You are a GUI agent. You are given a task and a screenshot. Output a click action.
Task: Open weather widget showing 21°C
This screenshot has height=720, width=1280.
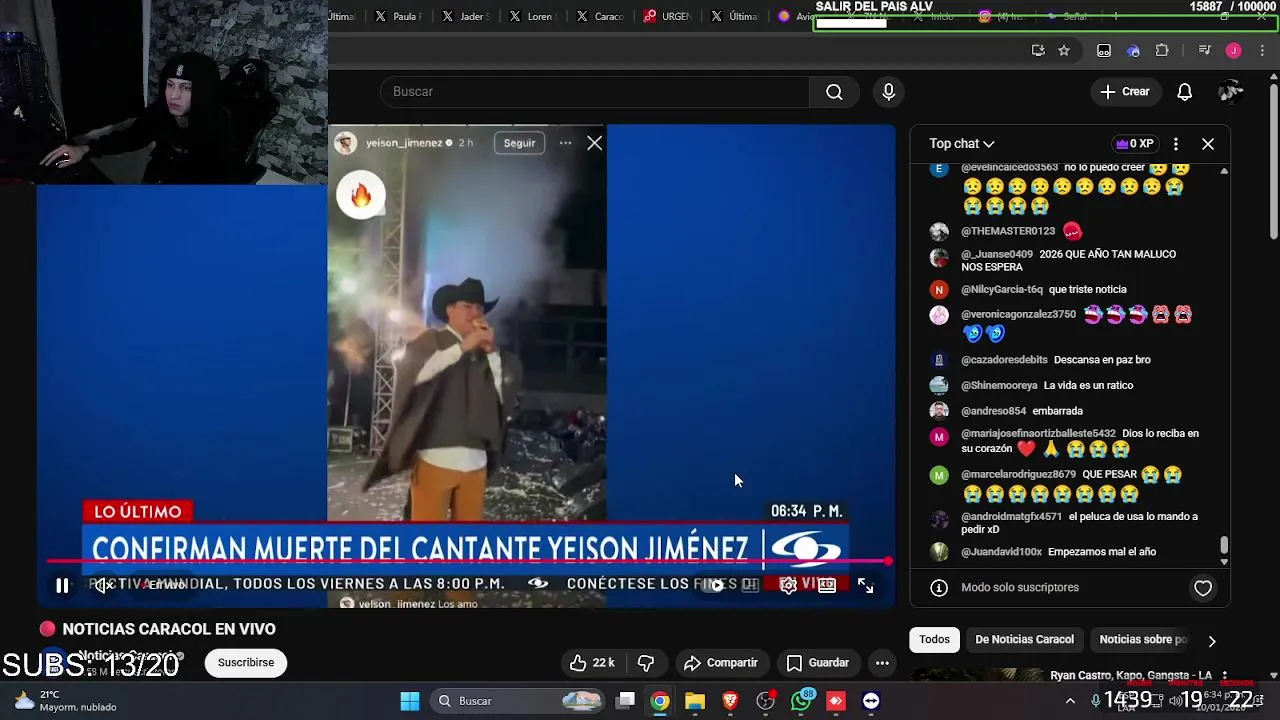[65, 701]
